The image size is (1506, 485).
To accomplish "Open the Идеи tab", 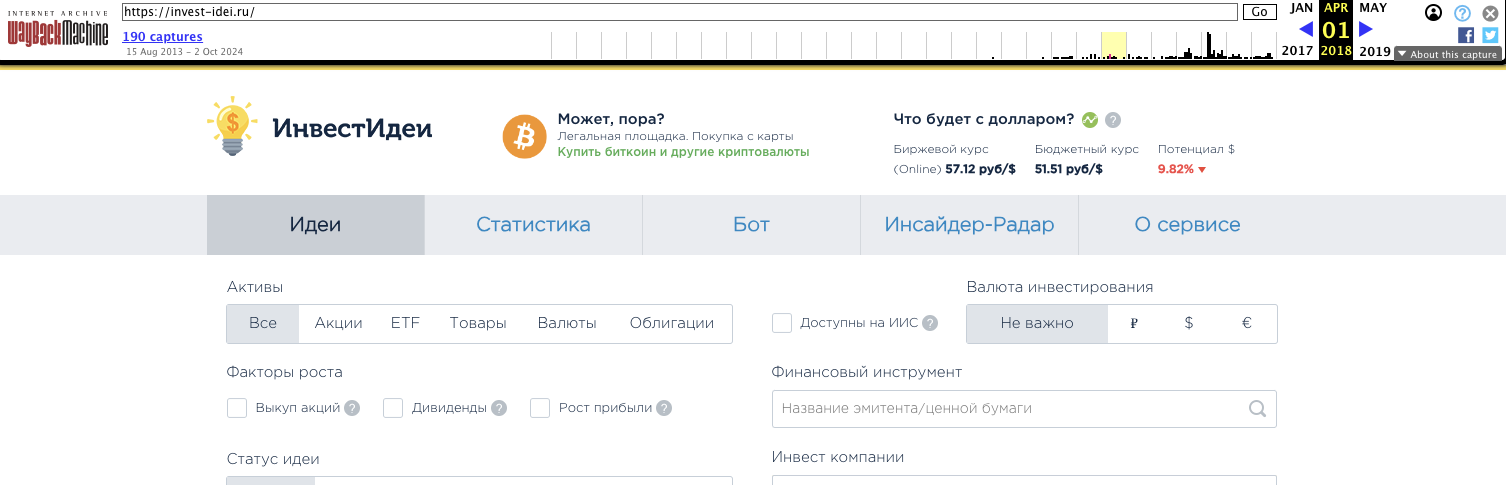I will (x=316, y=225).
